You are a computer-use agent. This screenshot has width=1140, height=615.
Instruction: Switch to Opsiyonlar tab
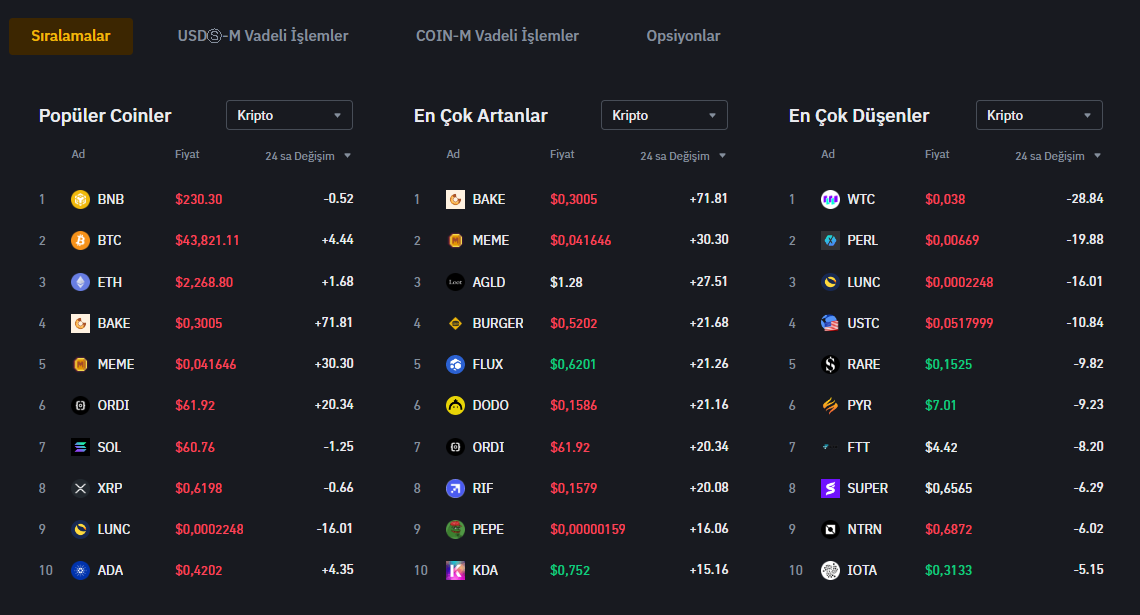click(683, 36)
